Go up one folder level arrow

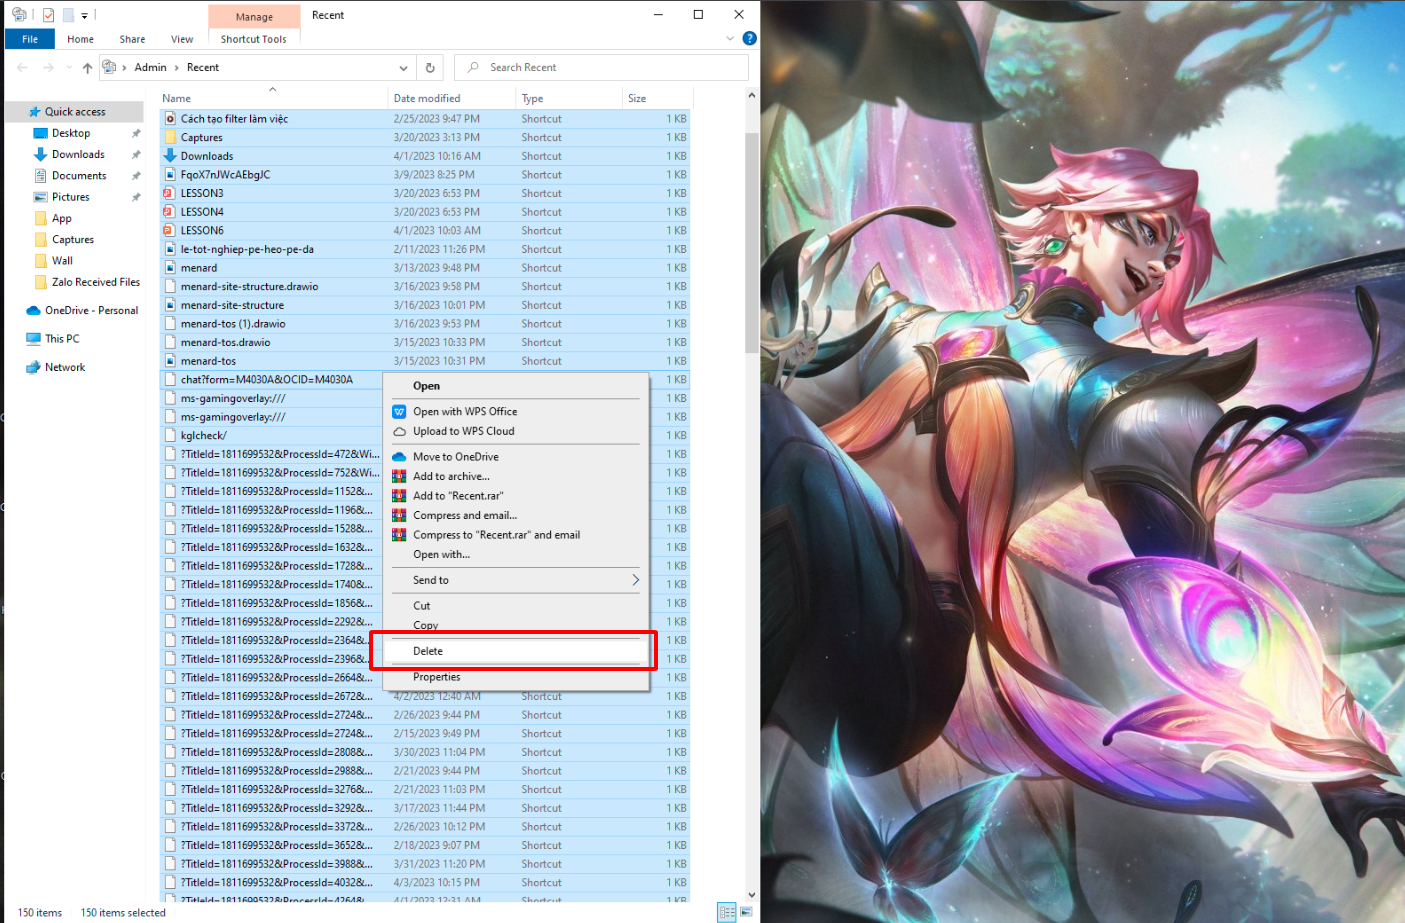click(87, 67)
